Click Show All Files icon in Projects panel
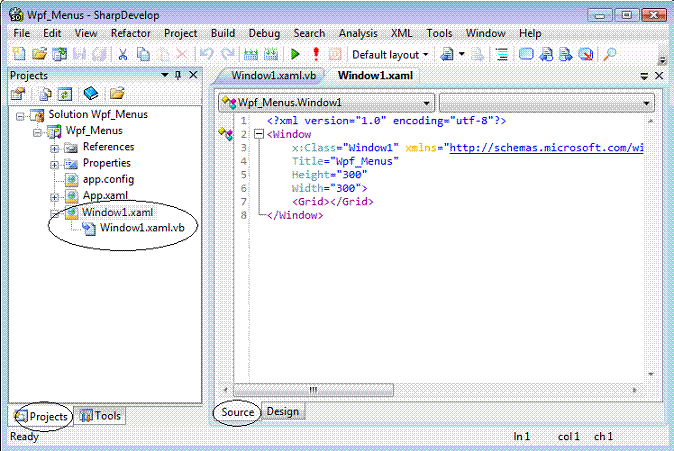This screenshot has height=451, width=674. pos(45,94)
